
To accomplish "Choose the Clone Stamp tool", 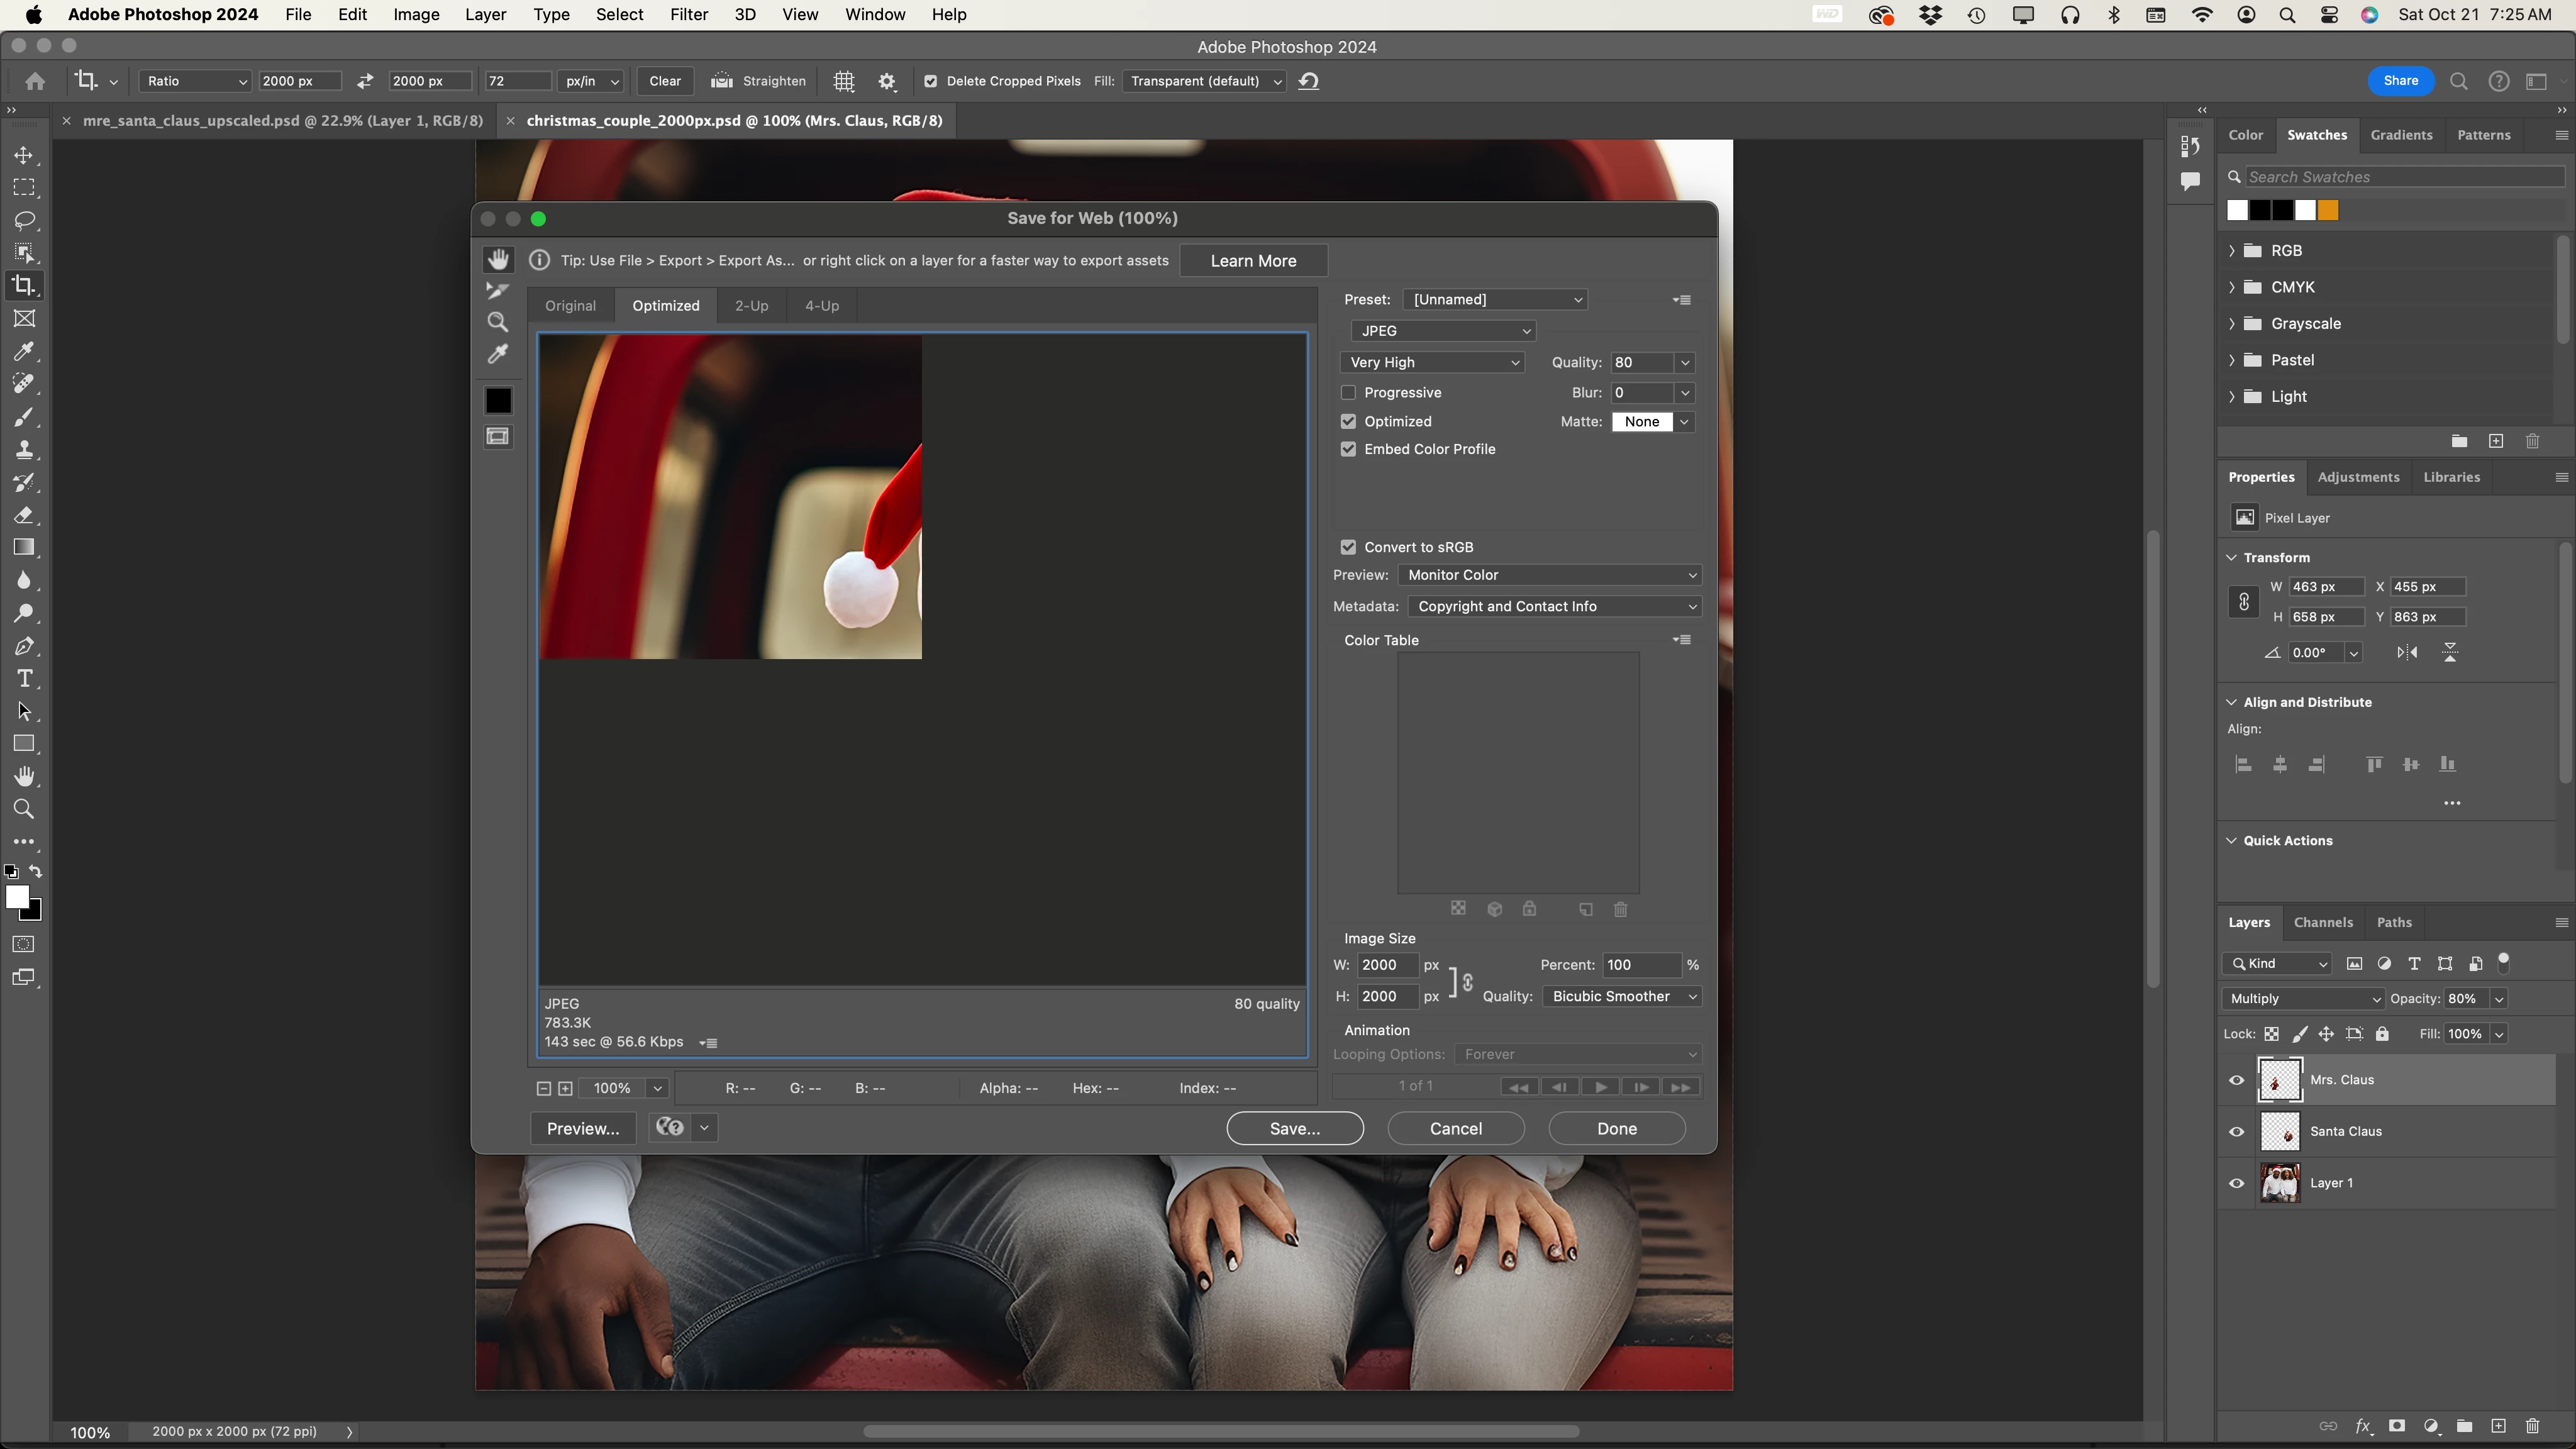I will (24, 449).
